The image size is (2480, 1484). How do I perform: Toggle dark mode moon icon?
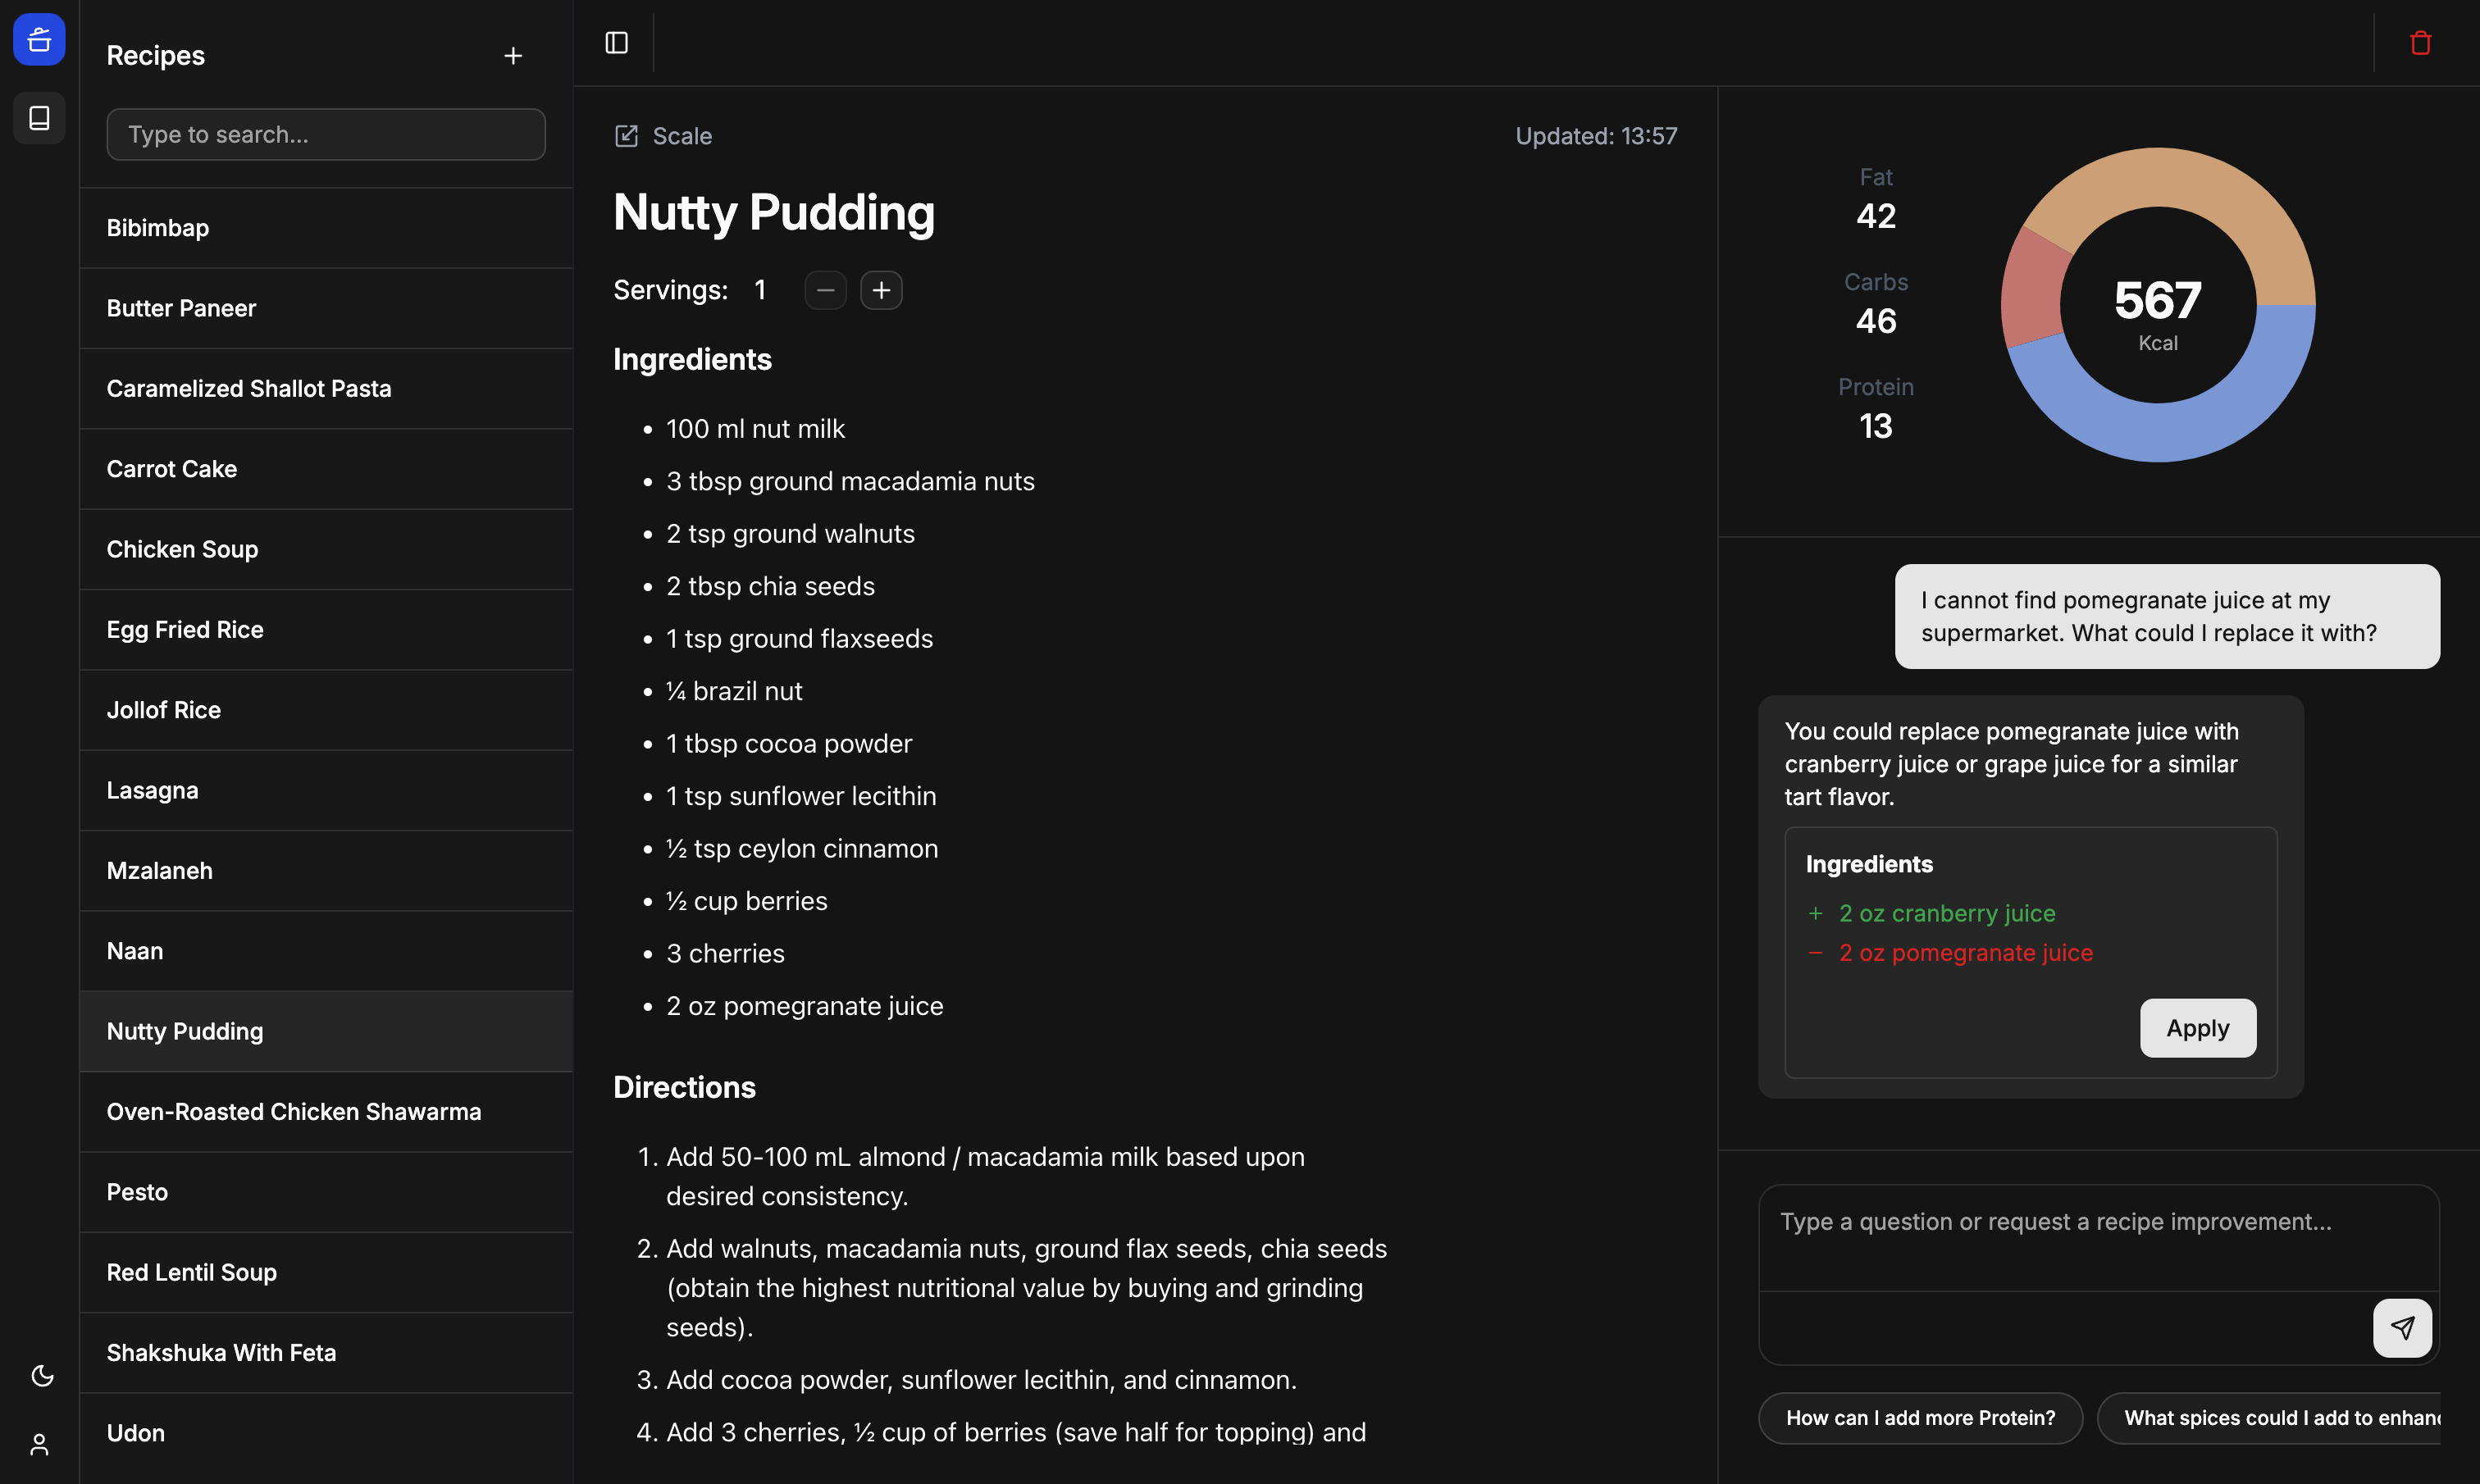point(42,1376)
